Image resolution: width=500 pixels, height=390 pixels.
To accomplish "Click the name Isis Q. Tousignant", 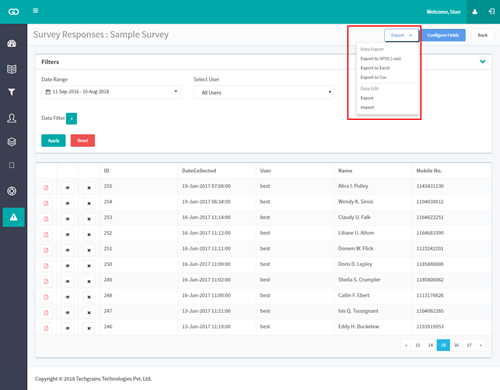I will (358, 311).
